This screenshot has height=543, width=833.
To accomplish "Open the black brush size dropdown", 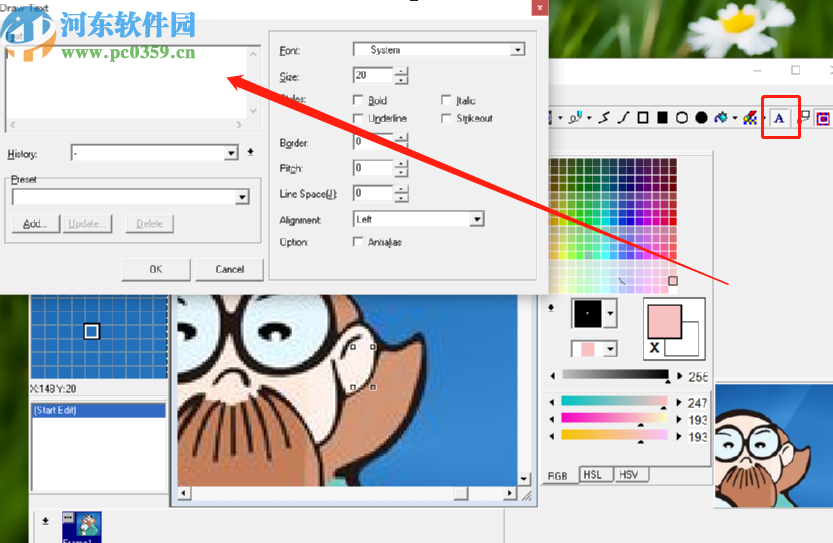I will (x=610, y=313).
